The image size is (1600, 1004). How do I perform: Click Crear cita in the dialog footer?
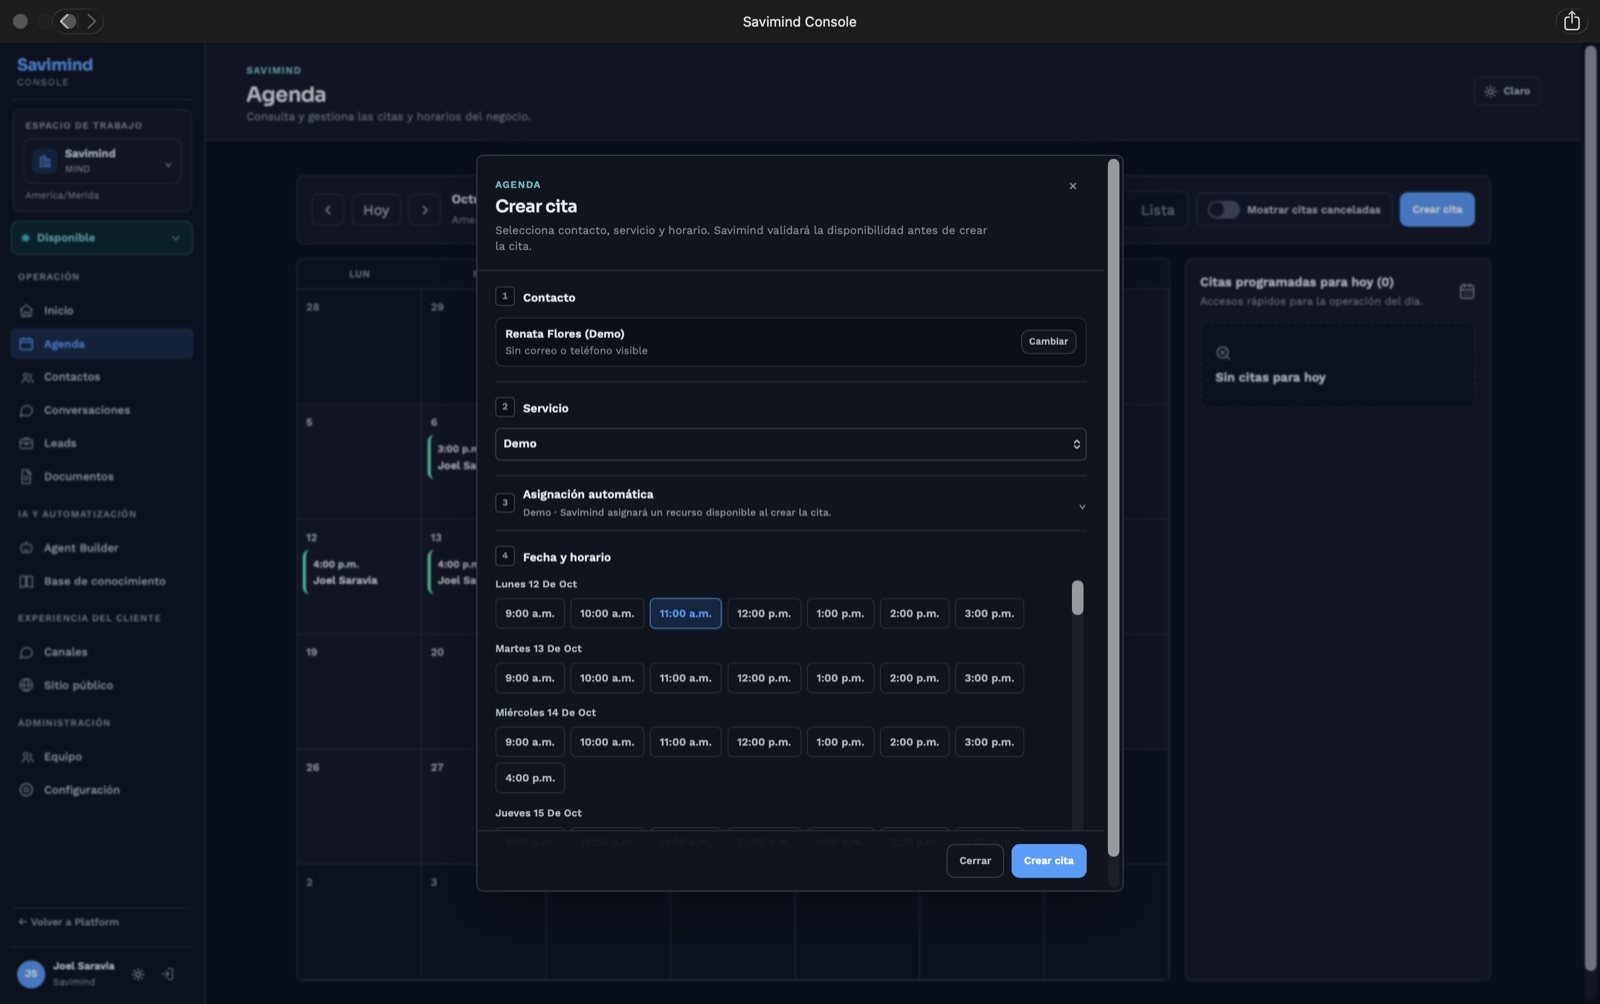1048,861
